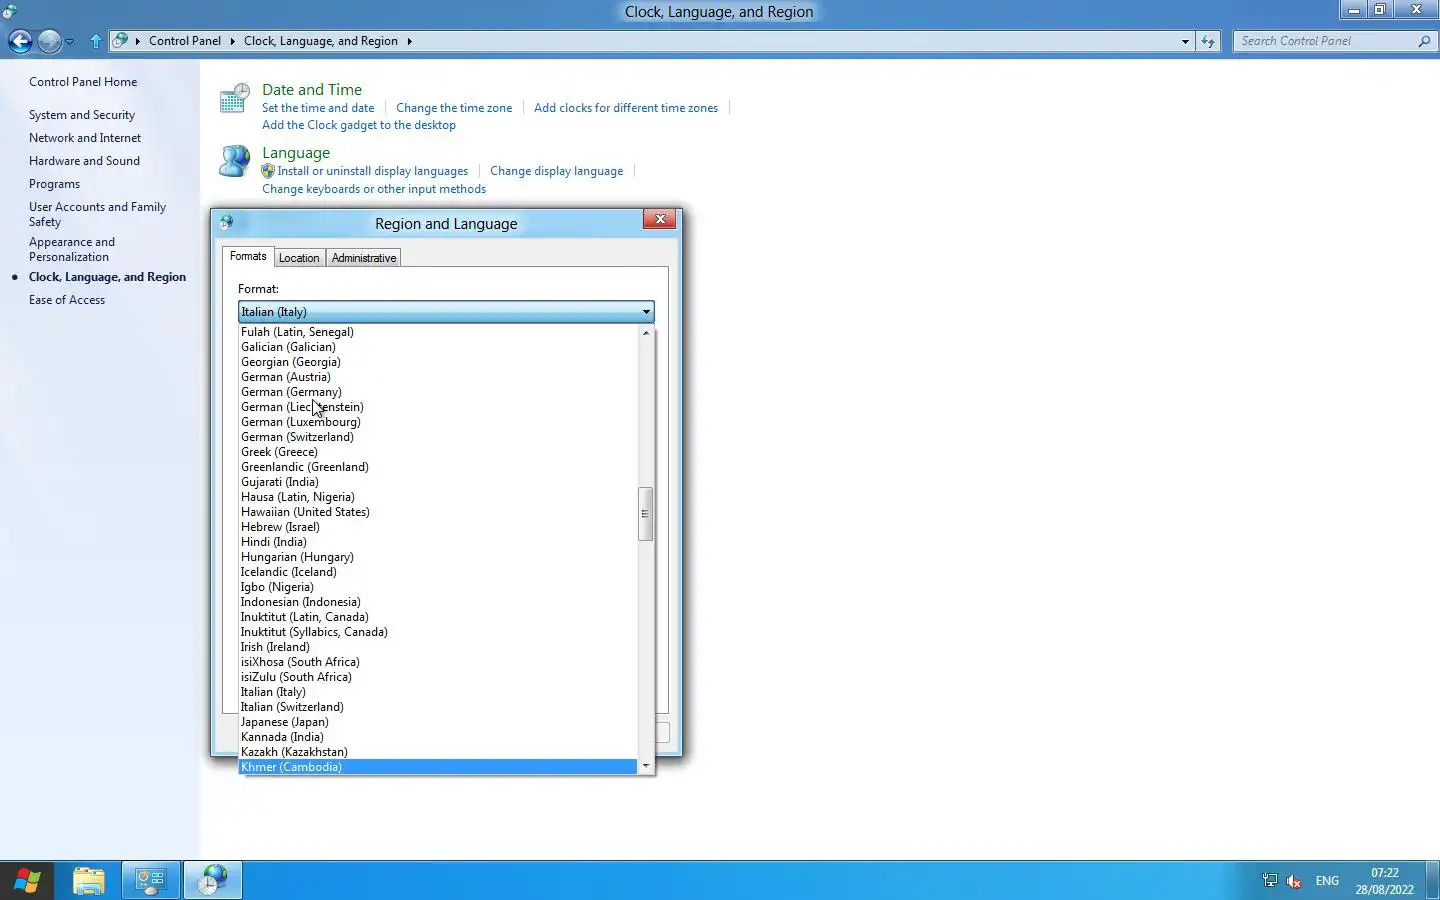This screenshot has height=900, width=1440.
Task: Click the muted volume tray icon
Action: (x=1294, y=881)
